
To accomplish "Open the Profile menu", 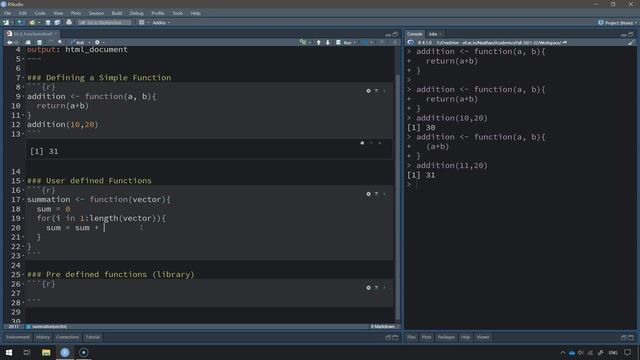I will pyautogui.click(x=158, y=13).
